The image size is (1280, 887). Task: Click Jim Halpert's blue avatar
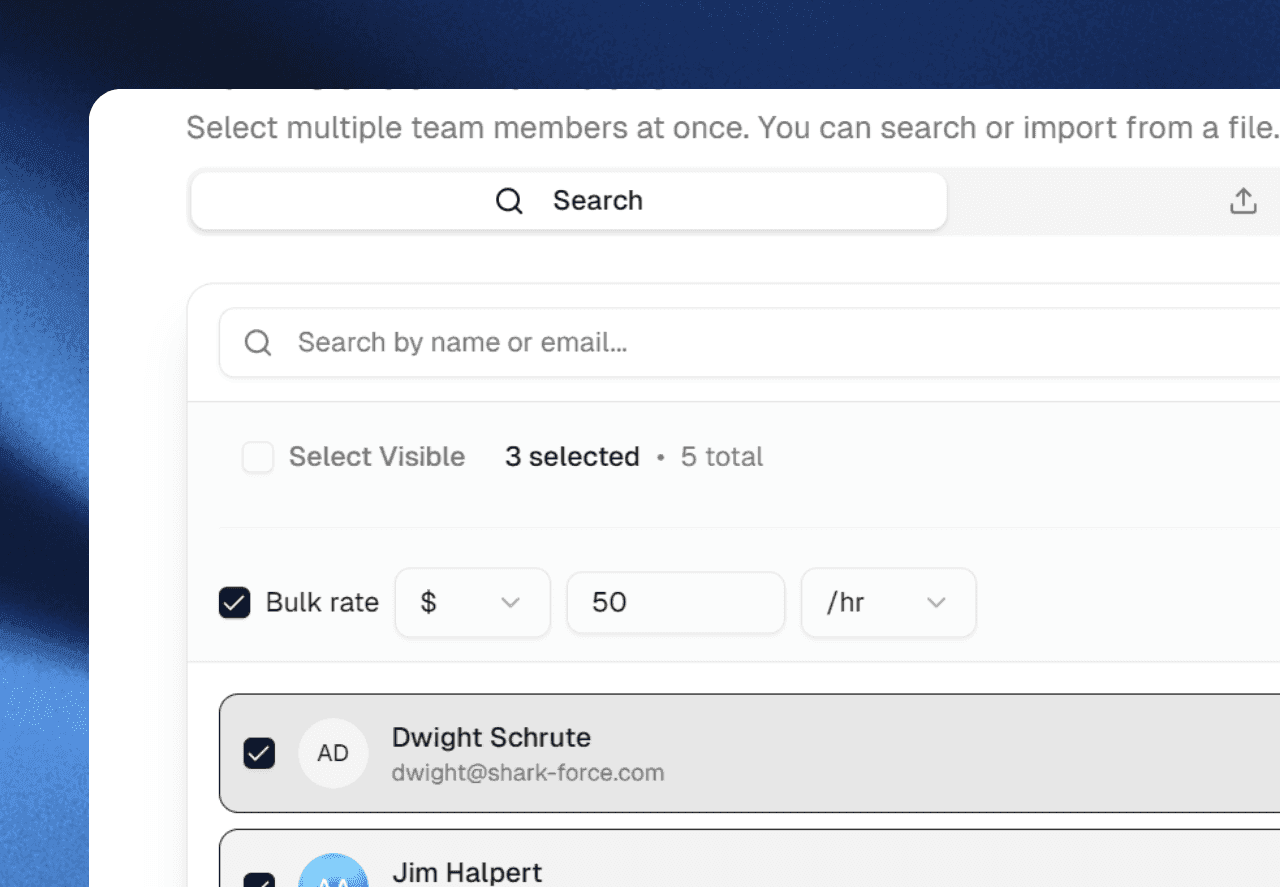333,870
